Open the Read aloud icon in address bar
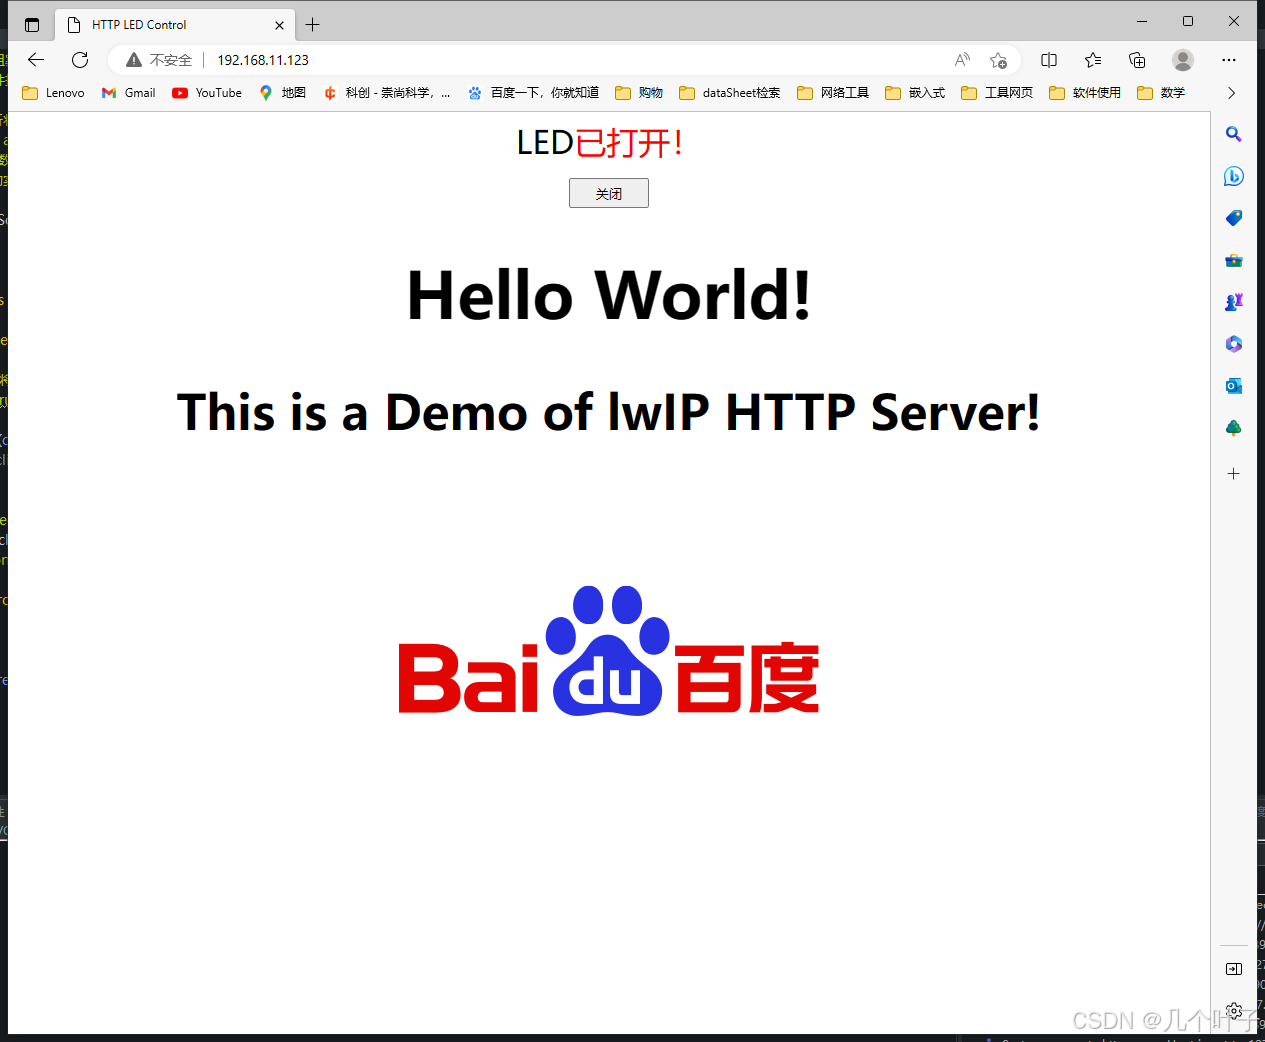Screen dimensions: 1265x1042 click(962, 60)
